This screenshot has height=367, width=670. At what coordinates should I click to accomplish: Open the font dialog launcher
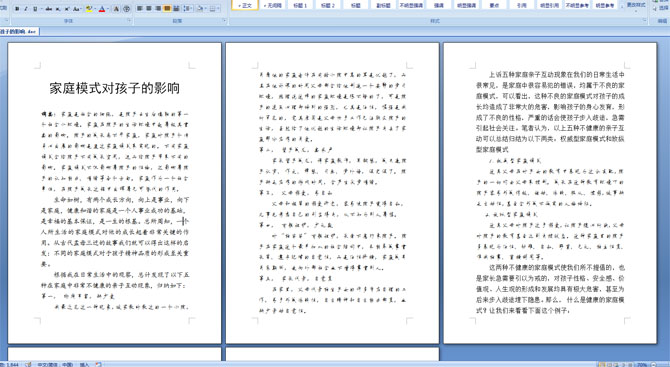tap(129, 20)
